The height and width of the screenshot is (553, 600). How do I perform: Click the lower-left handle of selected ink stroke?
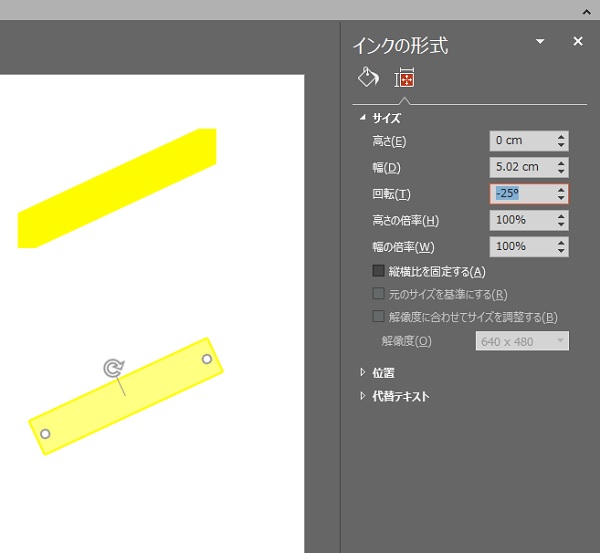pyautogui.click(x=45, y=434)
